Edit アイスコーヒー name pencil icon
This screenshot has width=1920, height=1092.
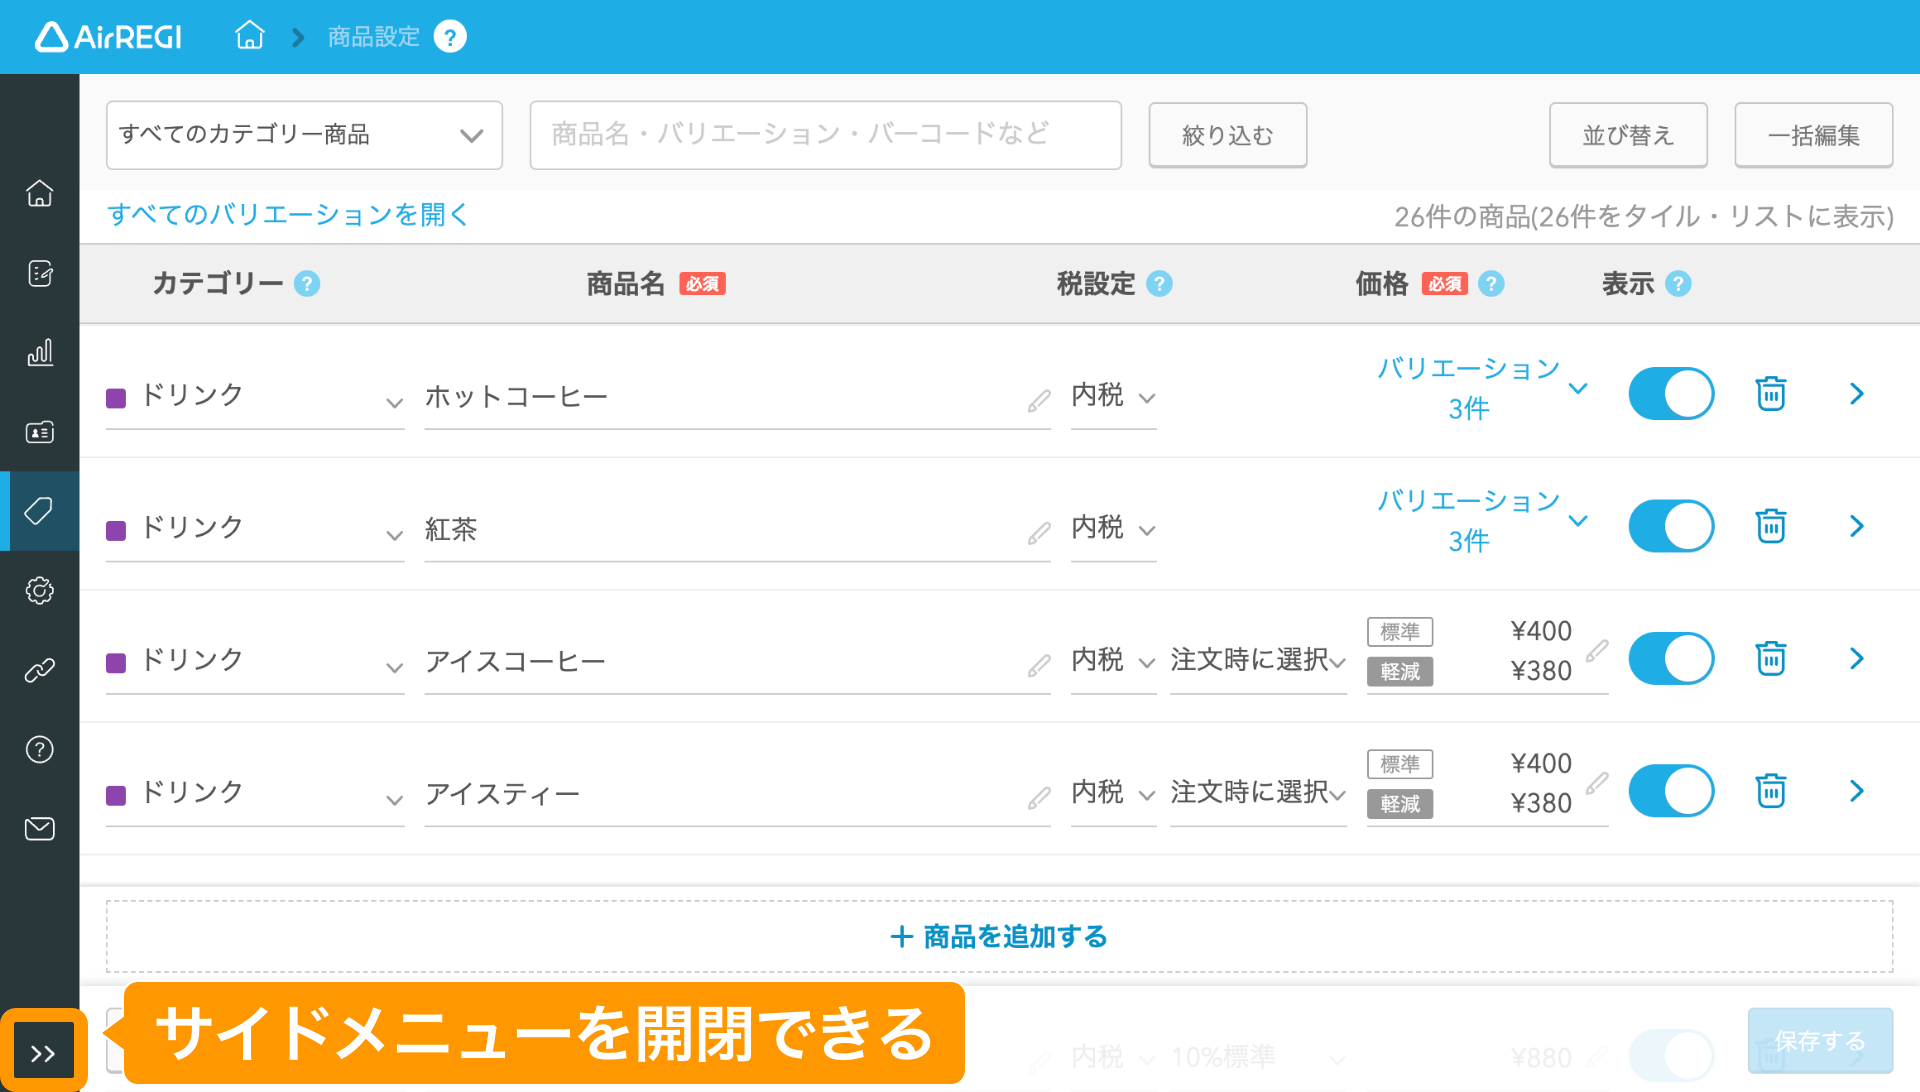[1039, 666]
